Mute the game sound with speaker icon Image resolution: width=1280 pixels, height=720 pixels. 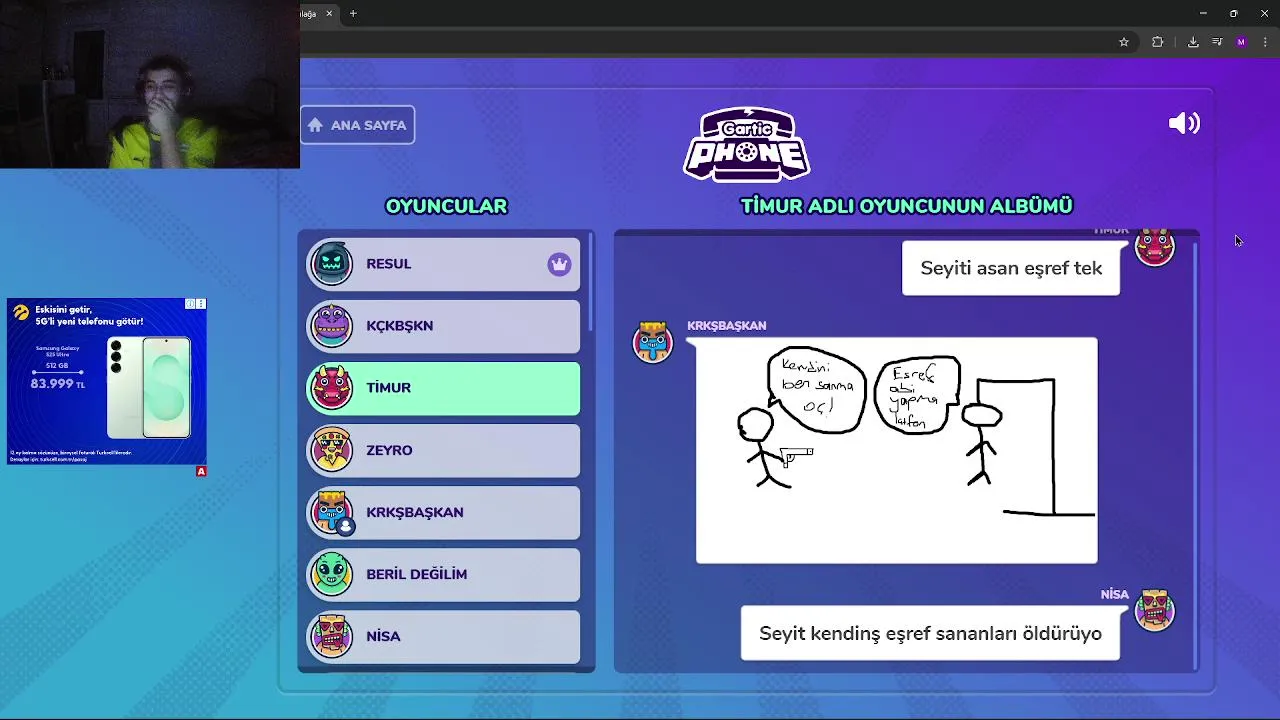(x=1184, y=123)
